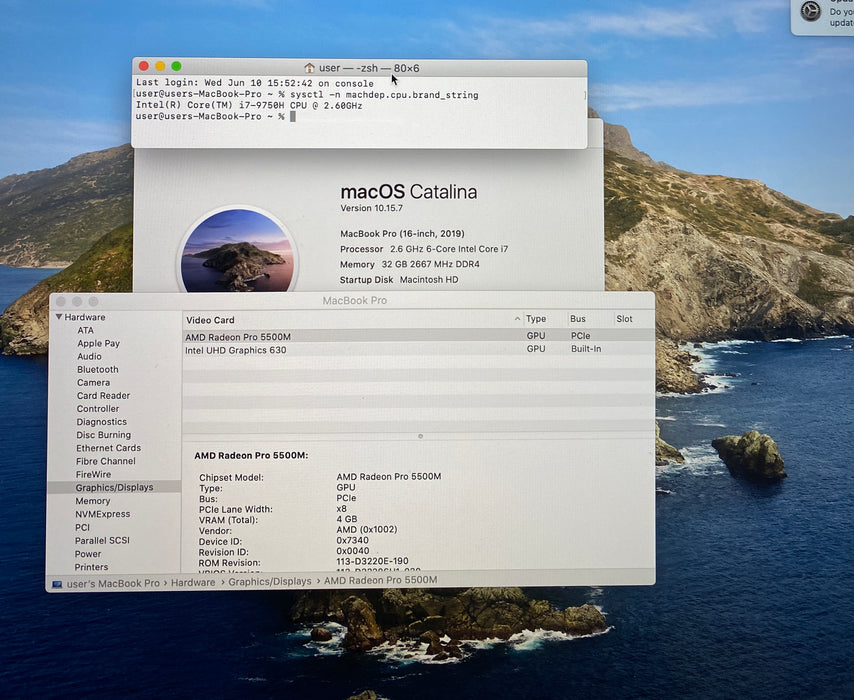Click the VRAM (Total) 4 GB value
The height and width of the screenshot is (700, 854).
347,519
